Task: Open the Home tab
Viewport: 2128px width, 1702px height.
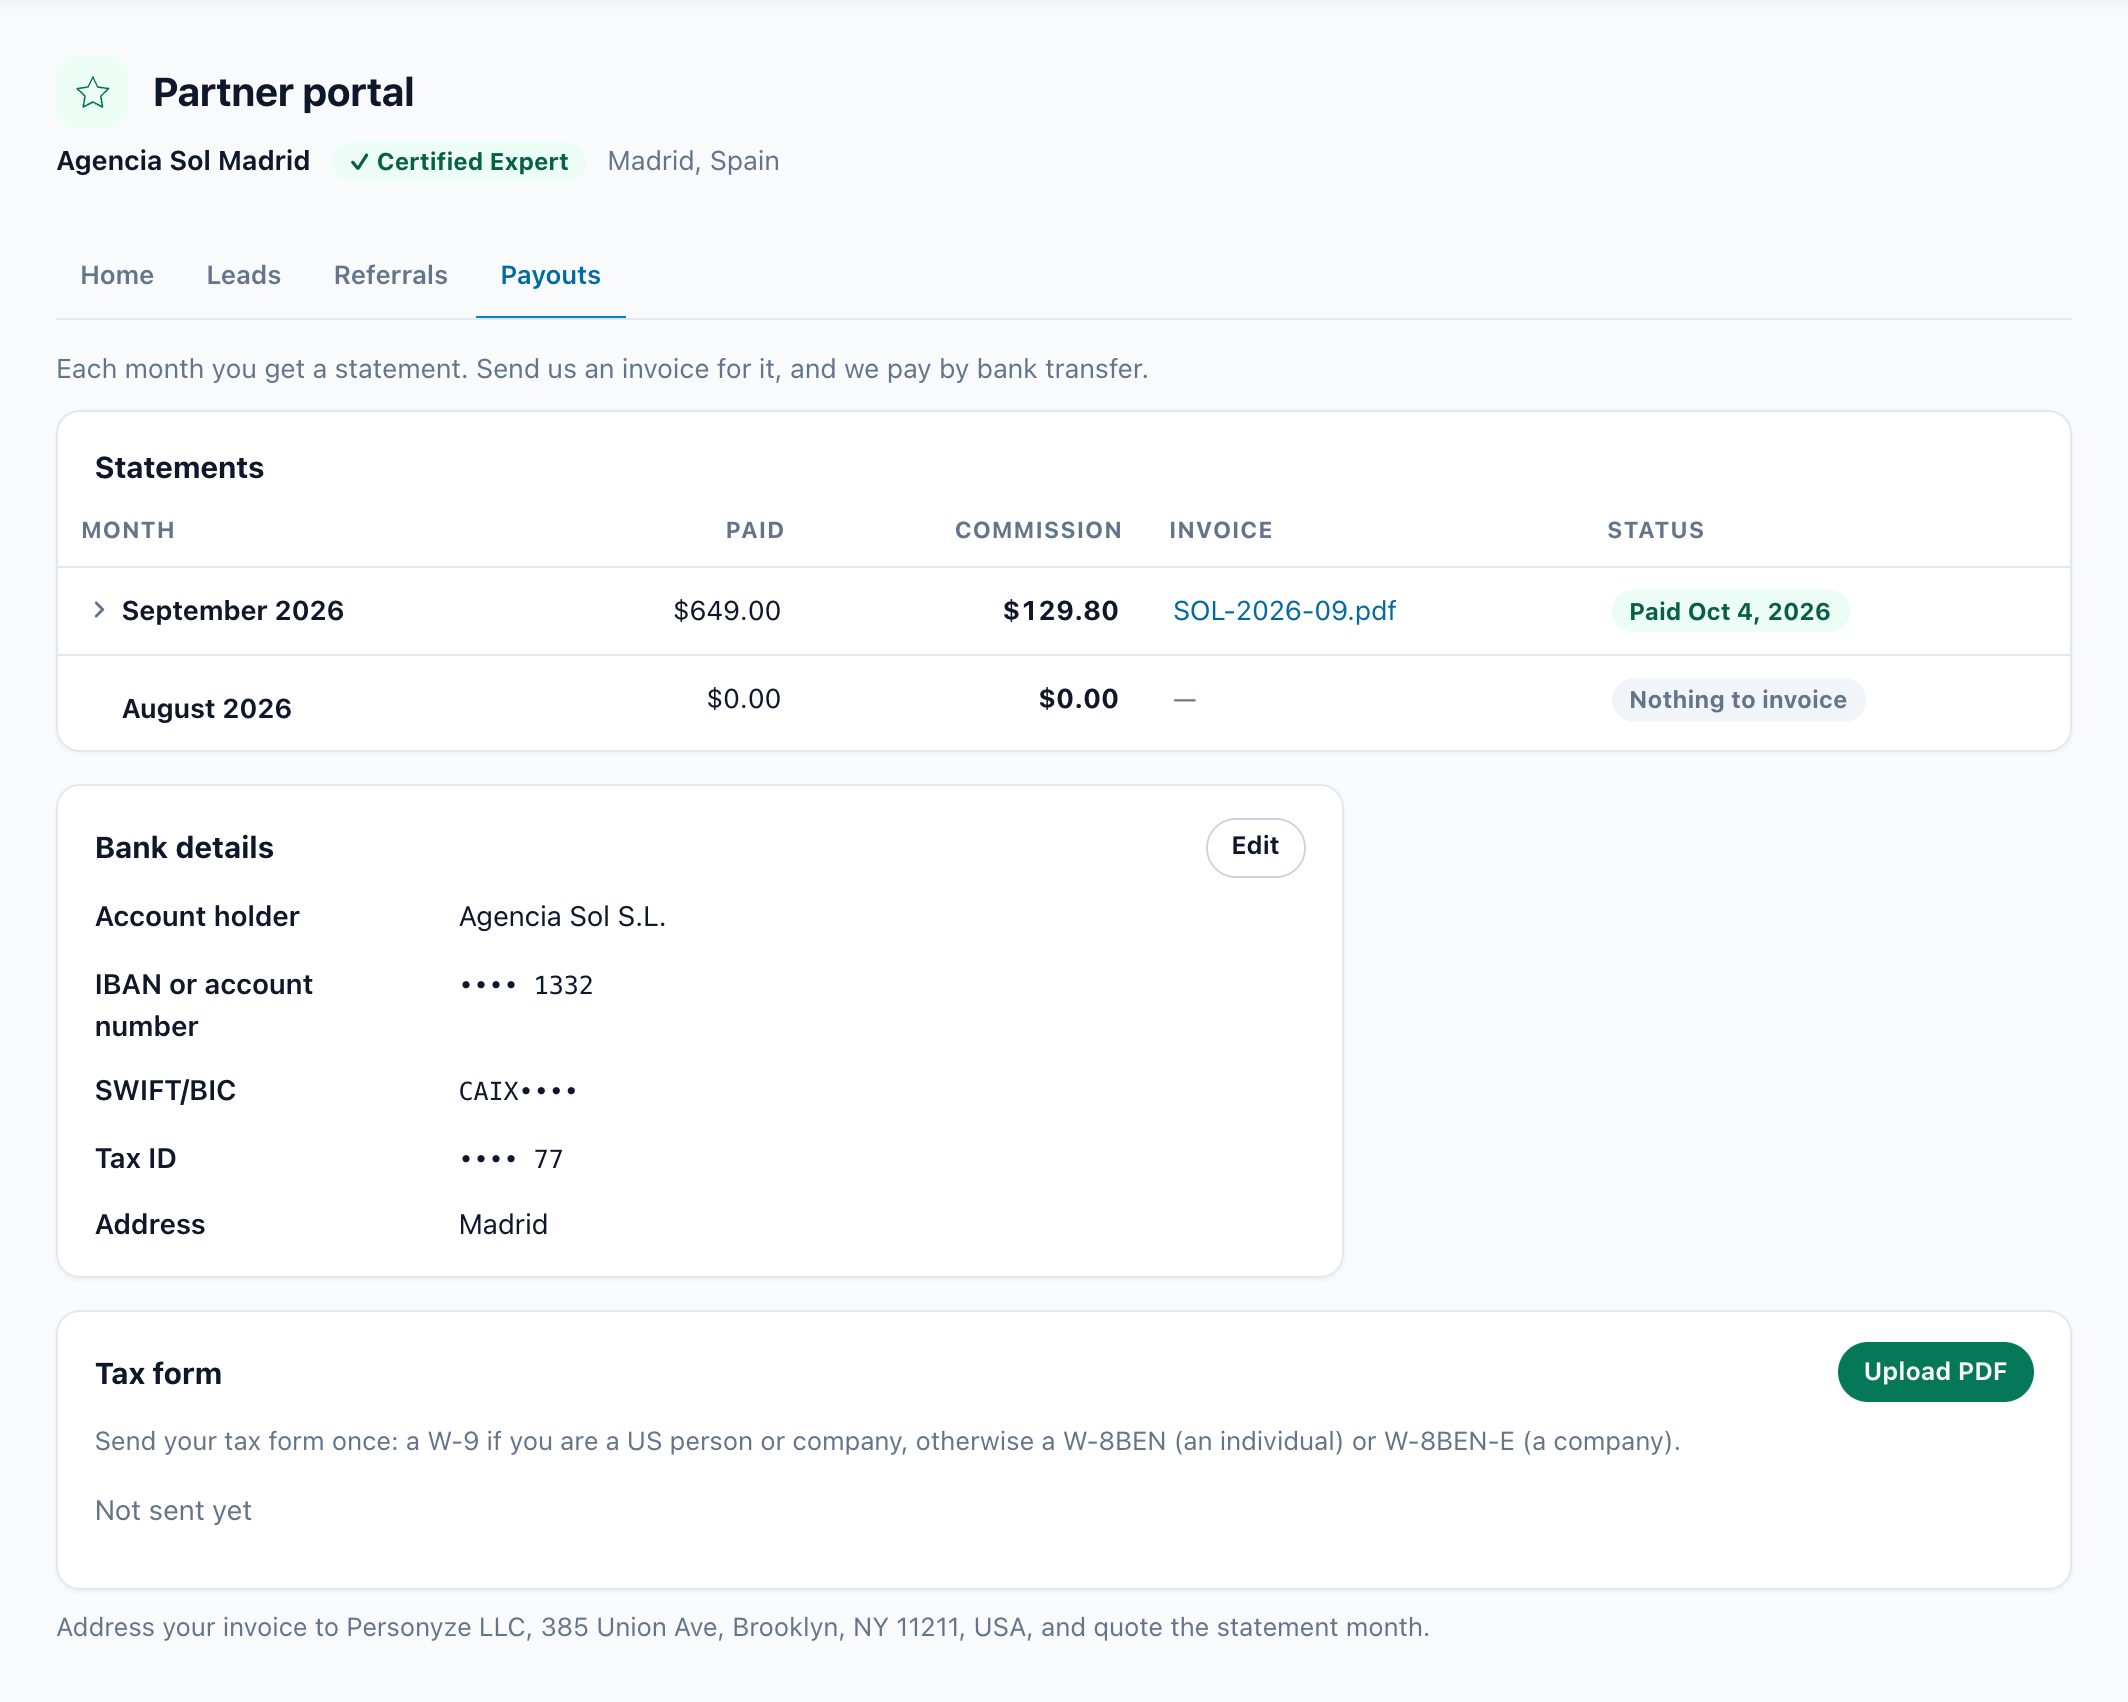Action: [x=117, y=275]
